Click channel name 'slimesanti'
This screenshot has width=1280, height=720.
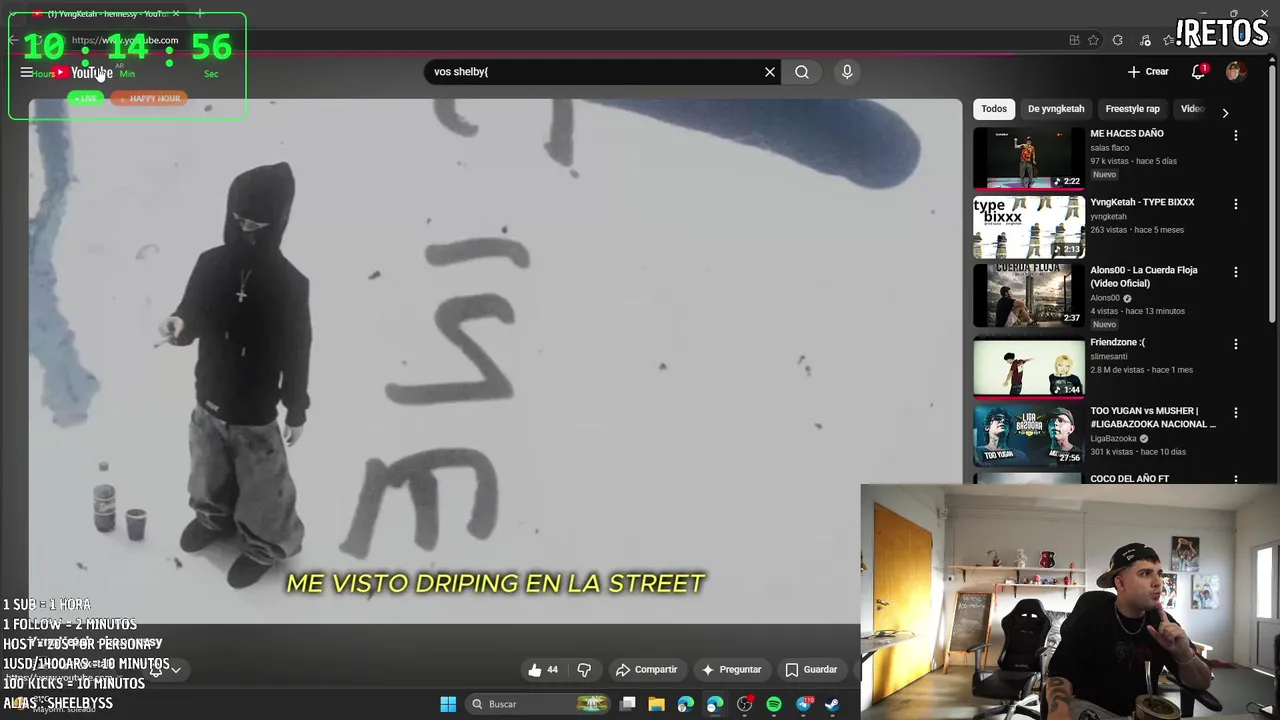pyautogui.click(x=1110, y=357)
